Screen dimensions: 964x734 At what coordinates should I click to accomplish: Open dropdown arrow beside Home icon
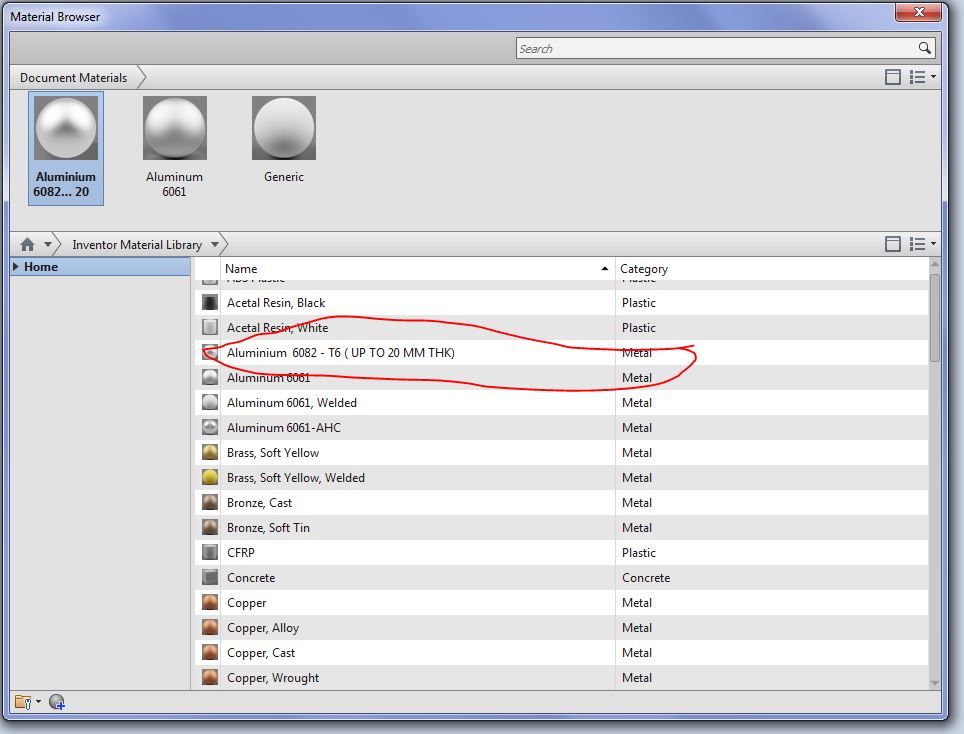coord(47,245)
